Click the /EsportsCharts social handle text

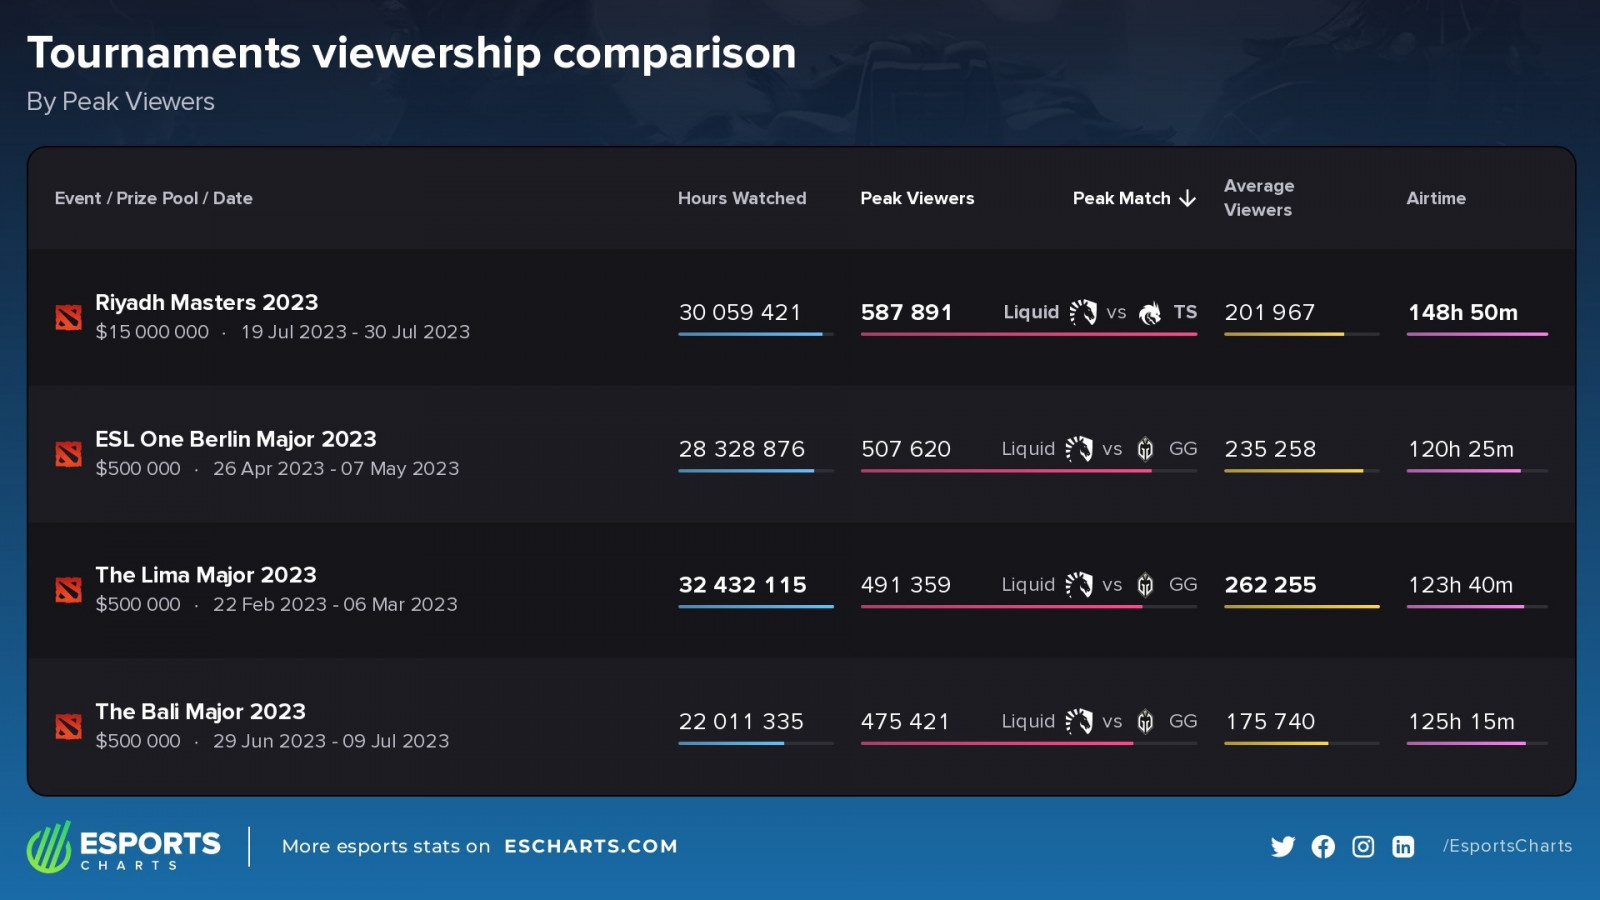1507,846
